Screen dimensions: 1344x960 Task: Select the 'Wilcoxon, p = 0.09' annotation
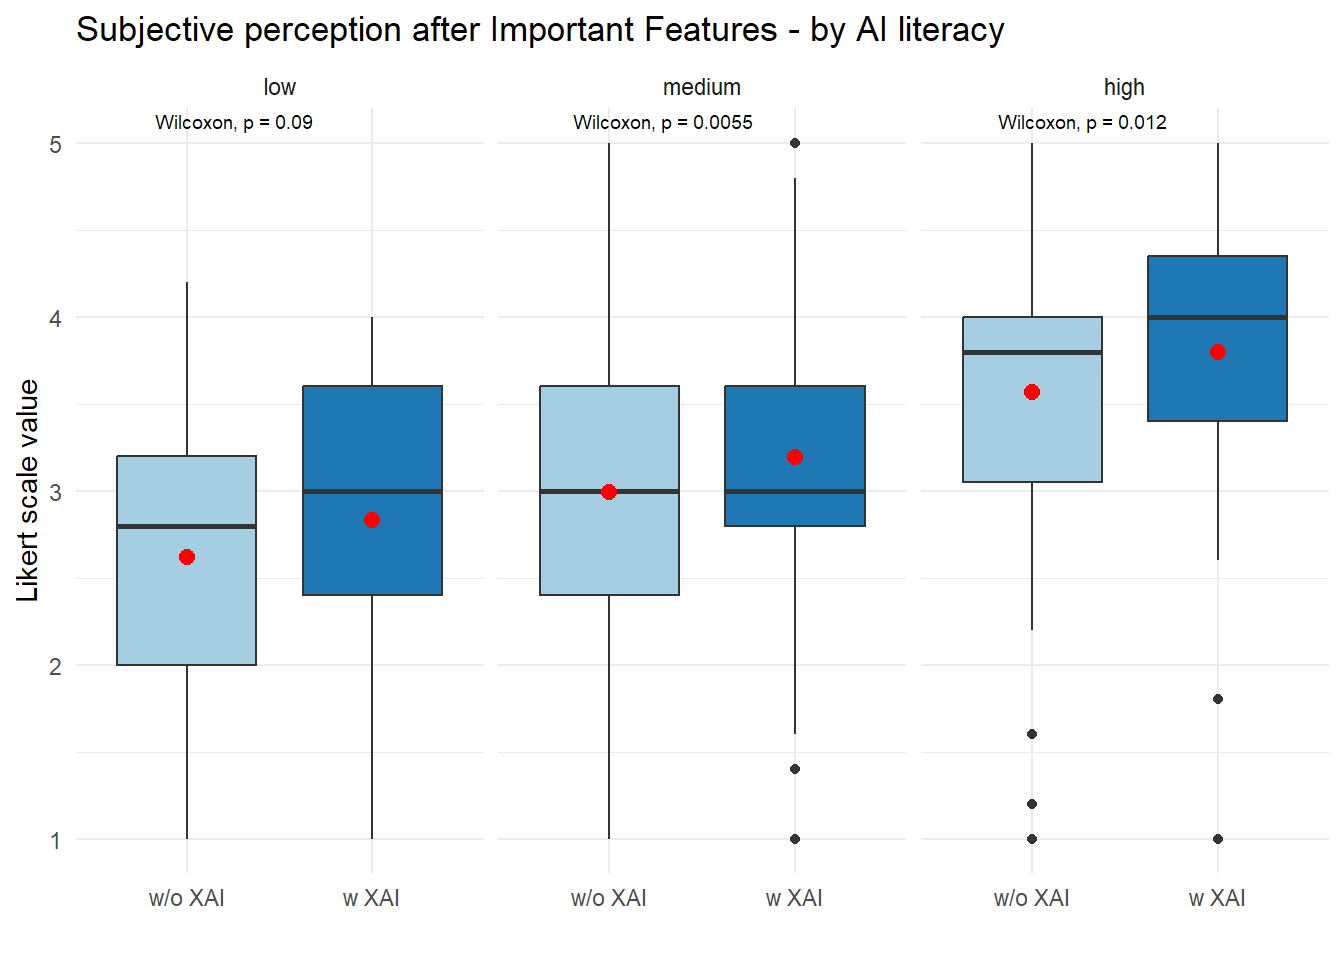coord(234,123)
